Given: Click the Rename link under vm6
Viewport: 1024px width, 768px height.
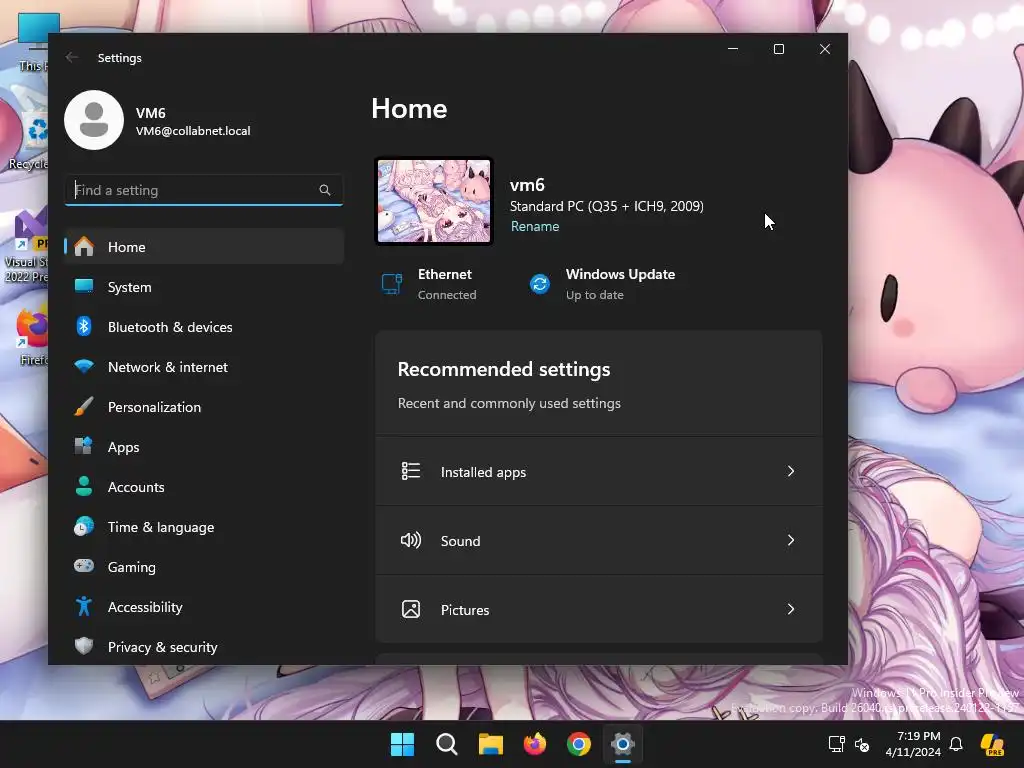Looking at the screenshot, I should coord(535,226).
